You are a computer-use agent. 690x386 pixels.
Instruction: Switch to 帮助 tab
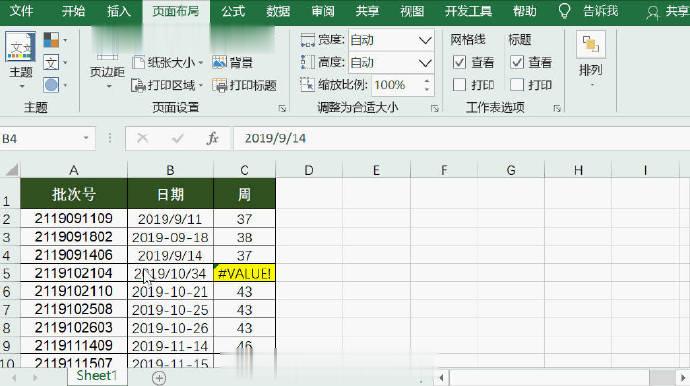[x=525, y=11]
